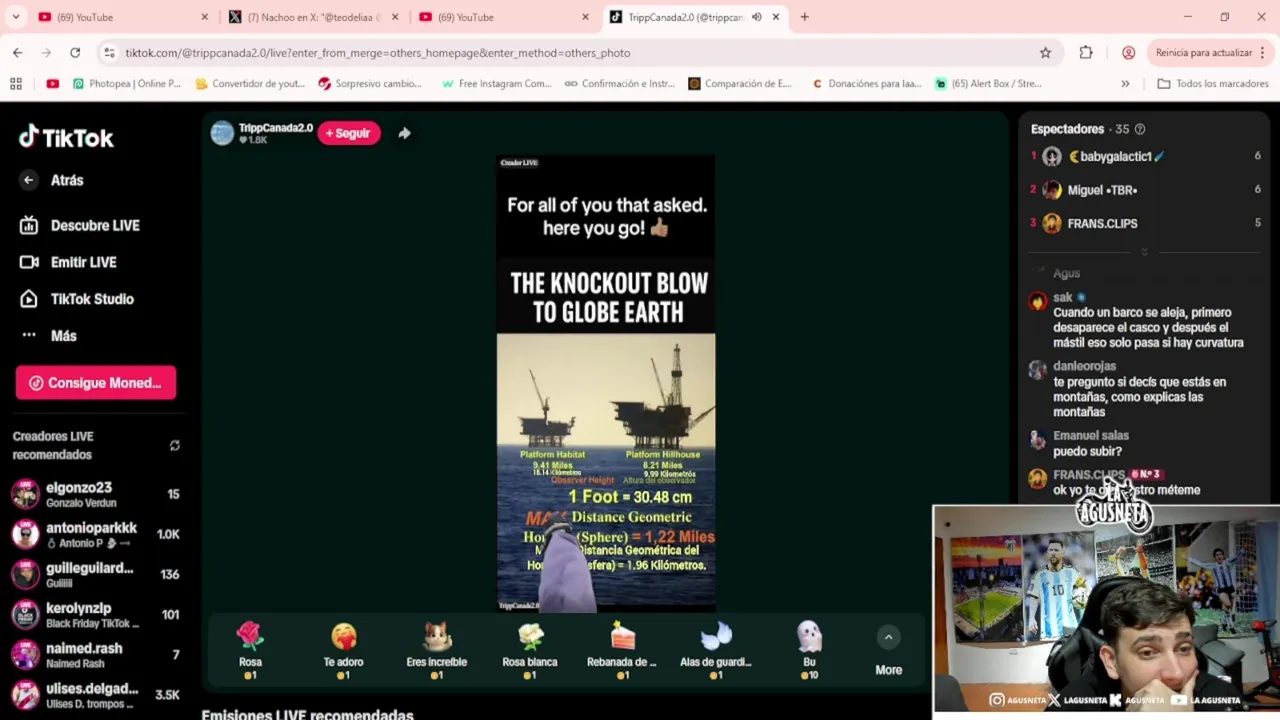This screenshot has width=1280, height=720.
Task: Open Free Instagram Com... bookmark
Action: pyautogui.click(x=496, y=84)
